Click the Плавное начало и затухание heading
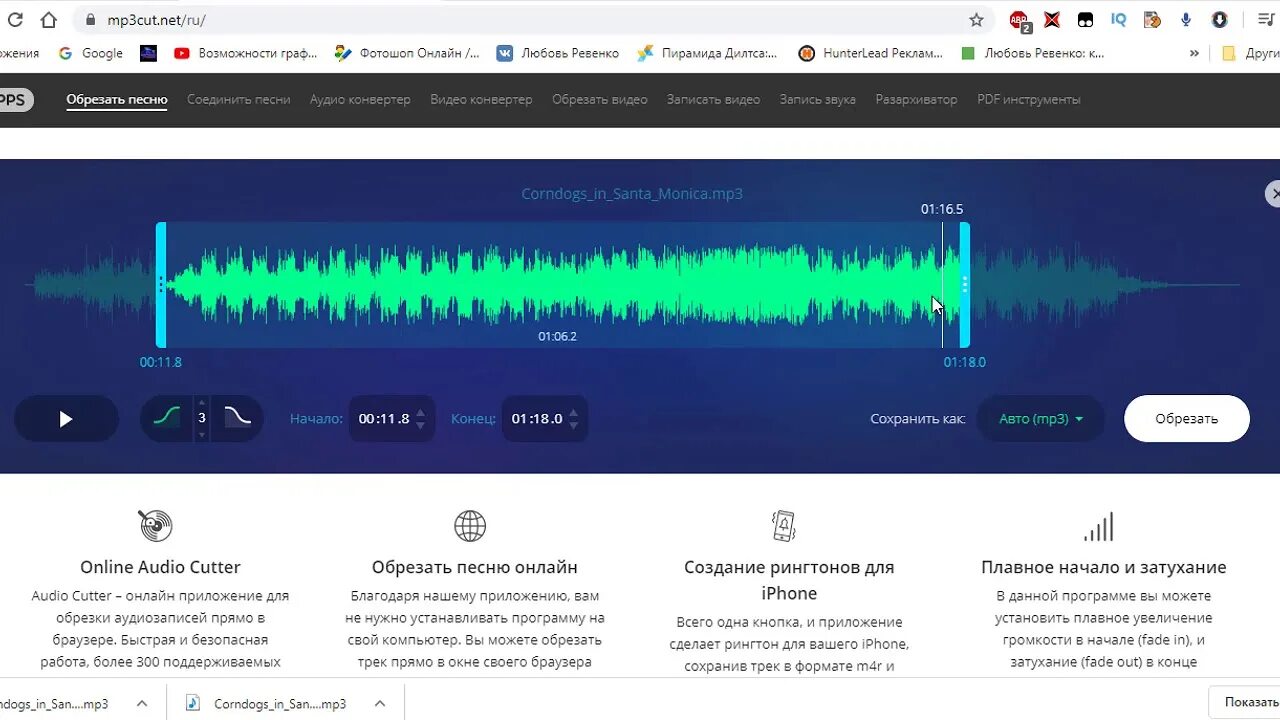The width and height of the screenshot is (1280, 720). pyautogui.click(x=1104, y=567)
